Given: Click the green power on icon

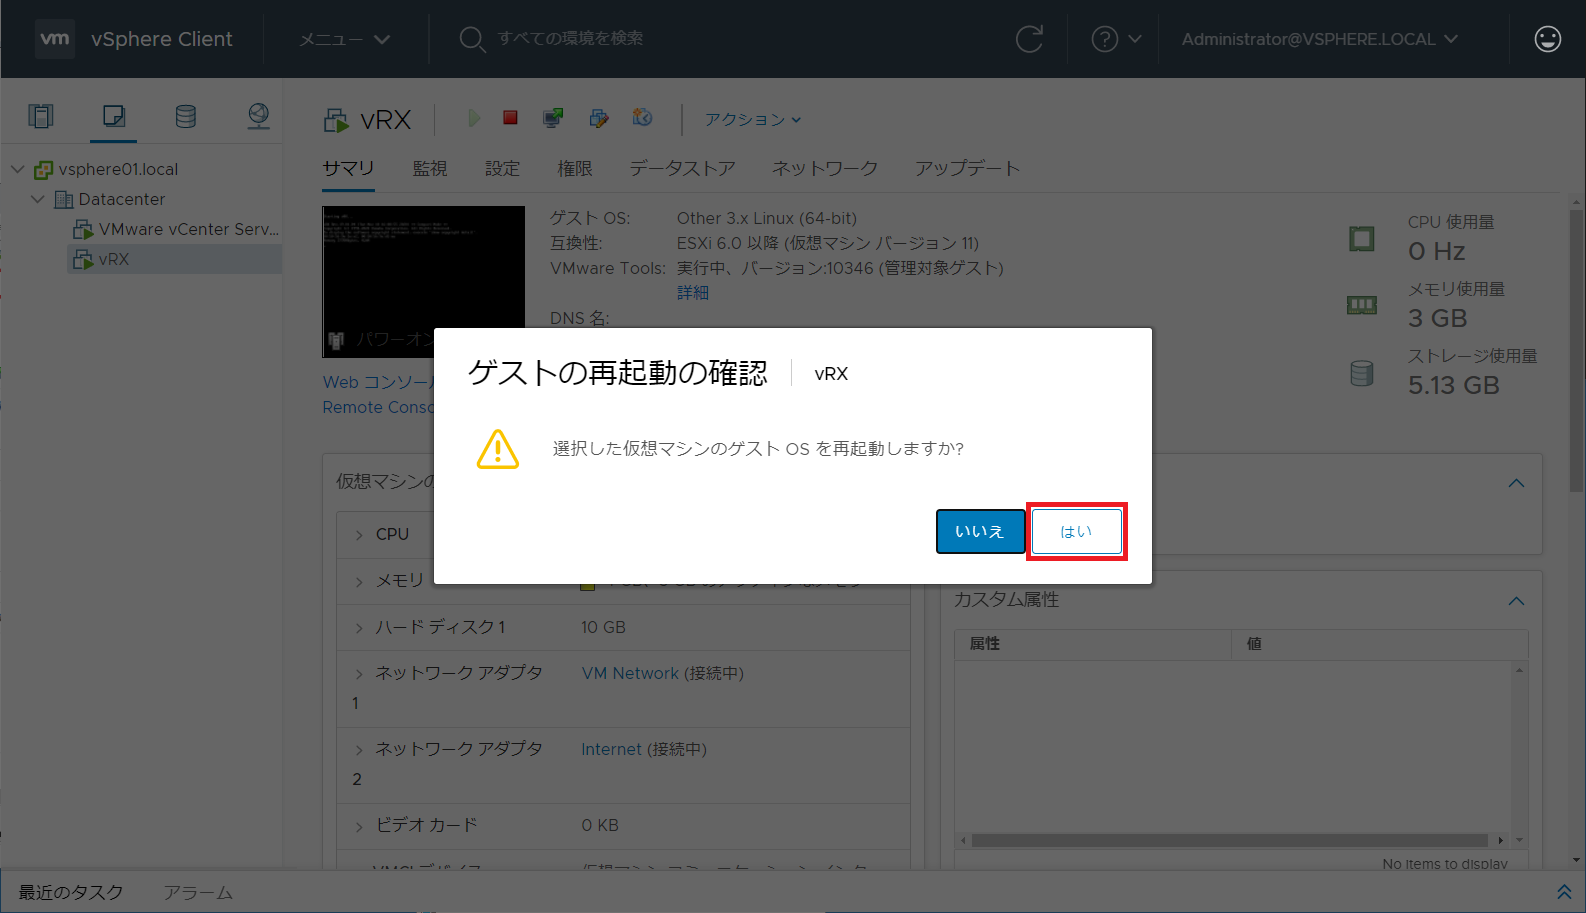Looking at the screenshot, I should pos(473,118).
